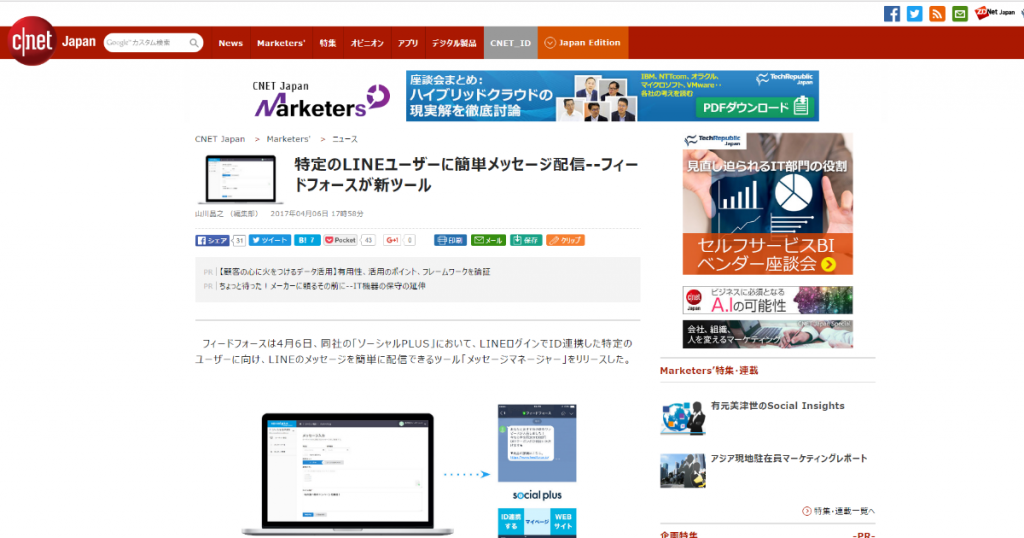This screenshot has height=538, width=1024.
Task: Print the article with 印刷 button
Action: pos(451,240)
